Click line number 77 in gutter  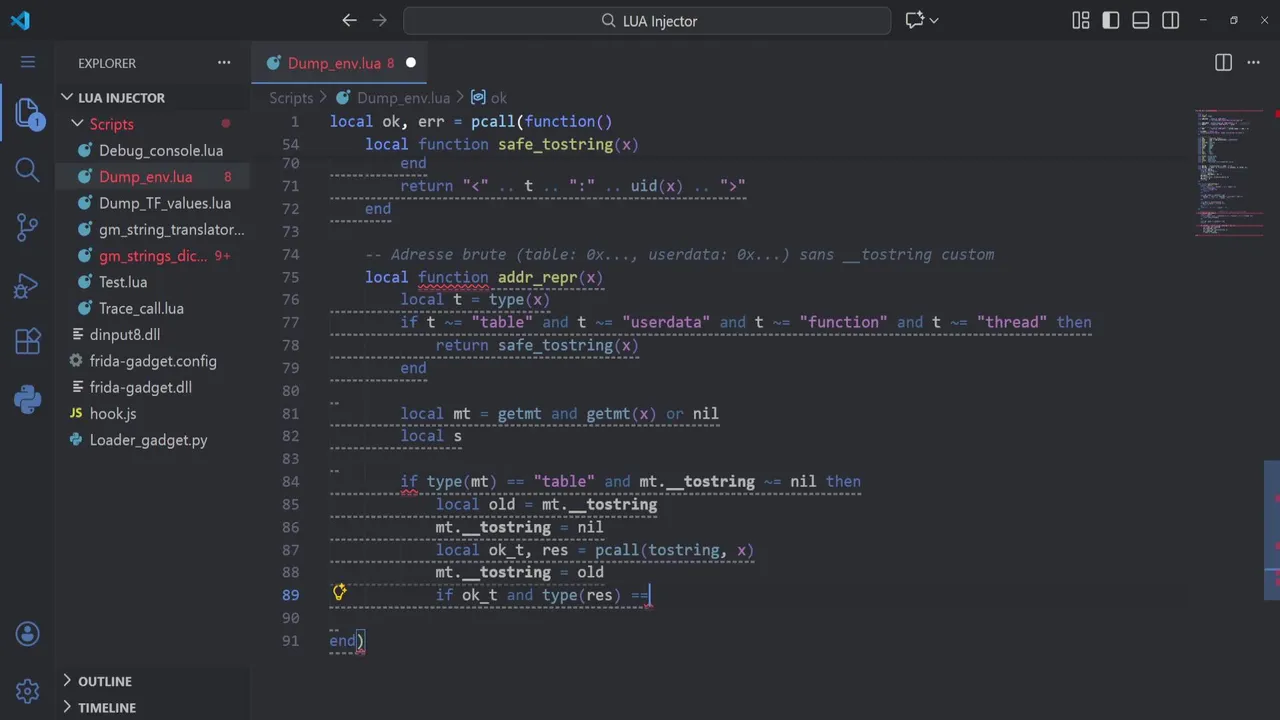290,322
